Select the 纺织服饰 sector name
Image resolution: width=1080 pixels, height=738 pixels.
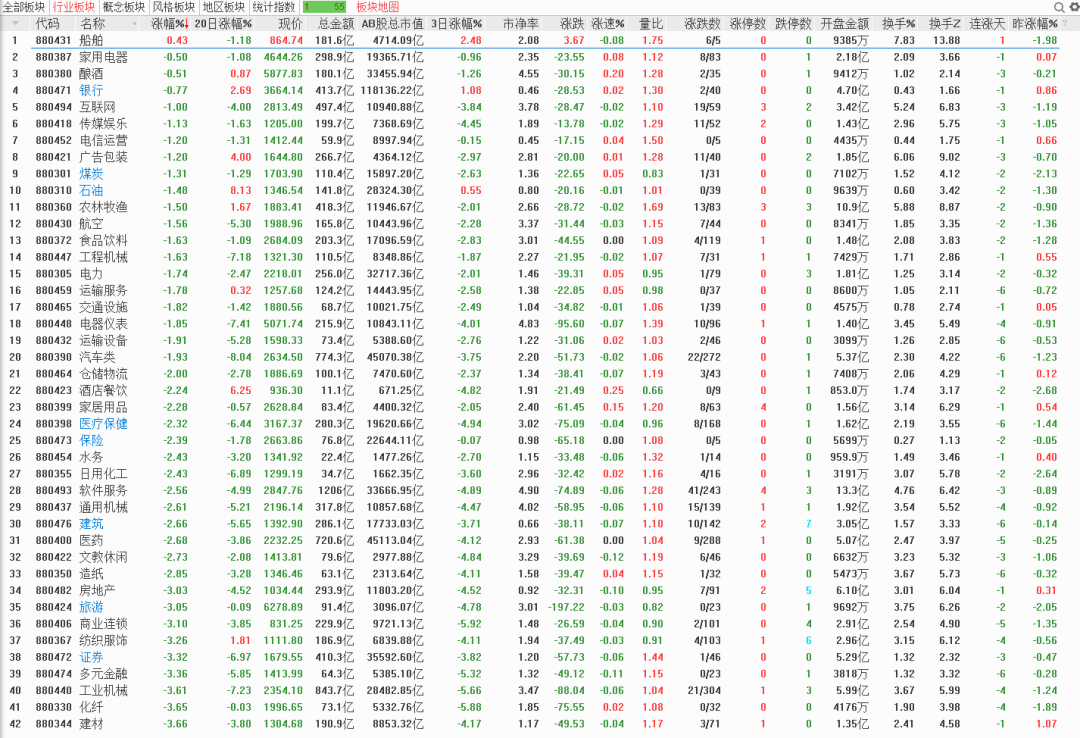click(103, 640)
